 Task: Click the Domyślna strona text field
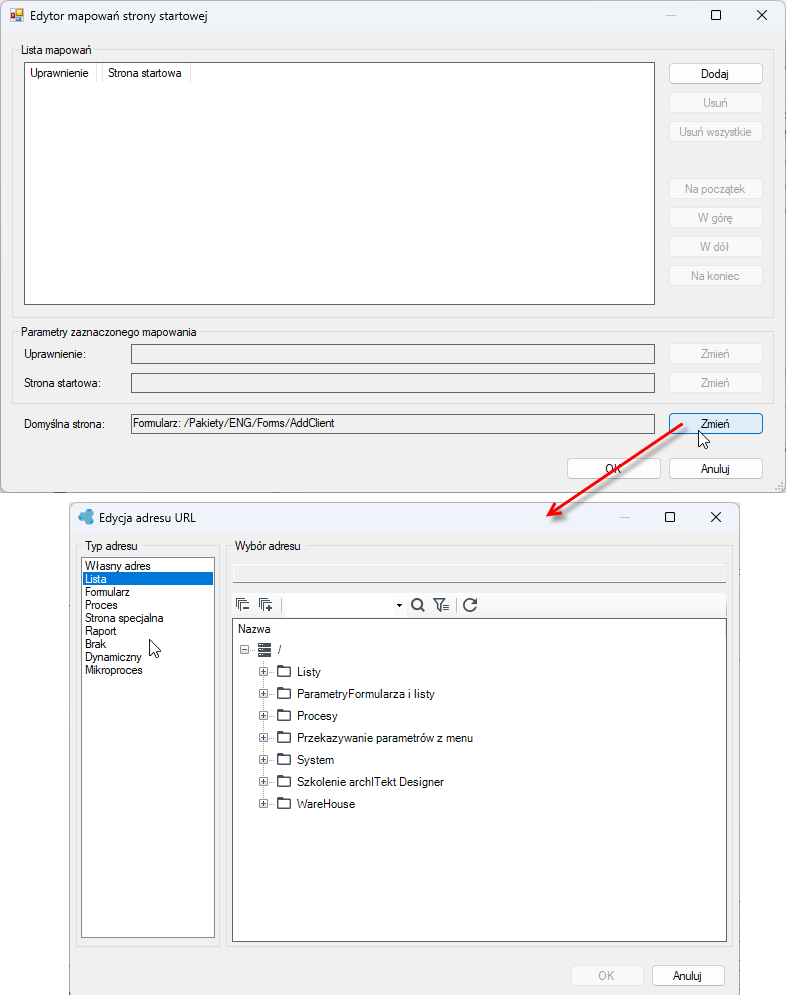[393, 423]
